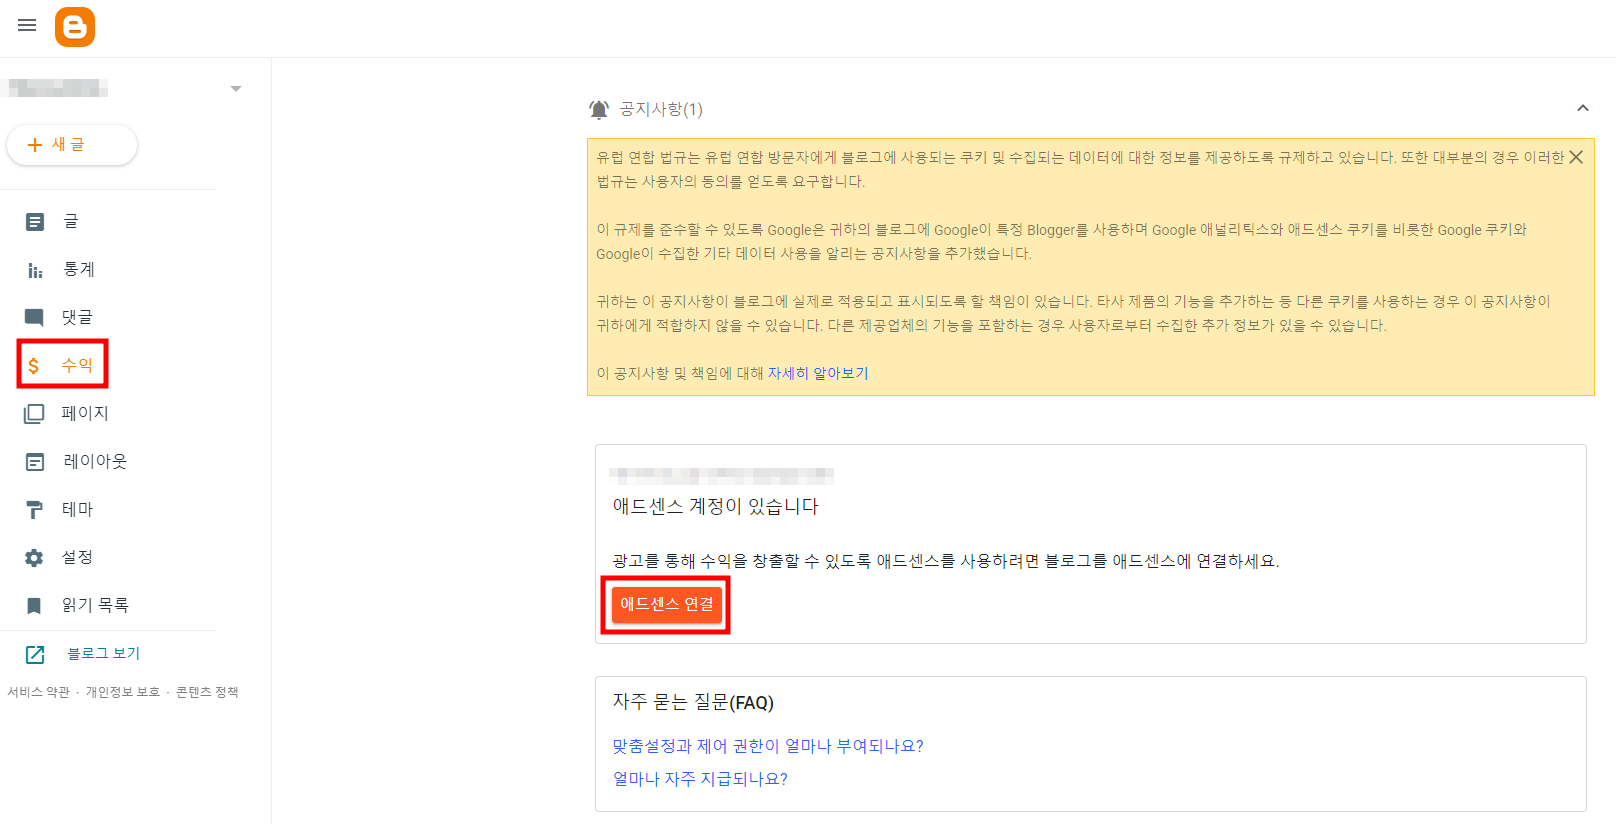The width and height of the screenshot is (1616, 824).
Task: Open the 설정 settings menu label
Action: click(77, 557)
